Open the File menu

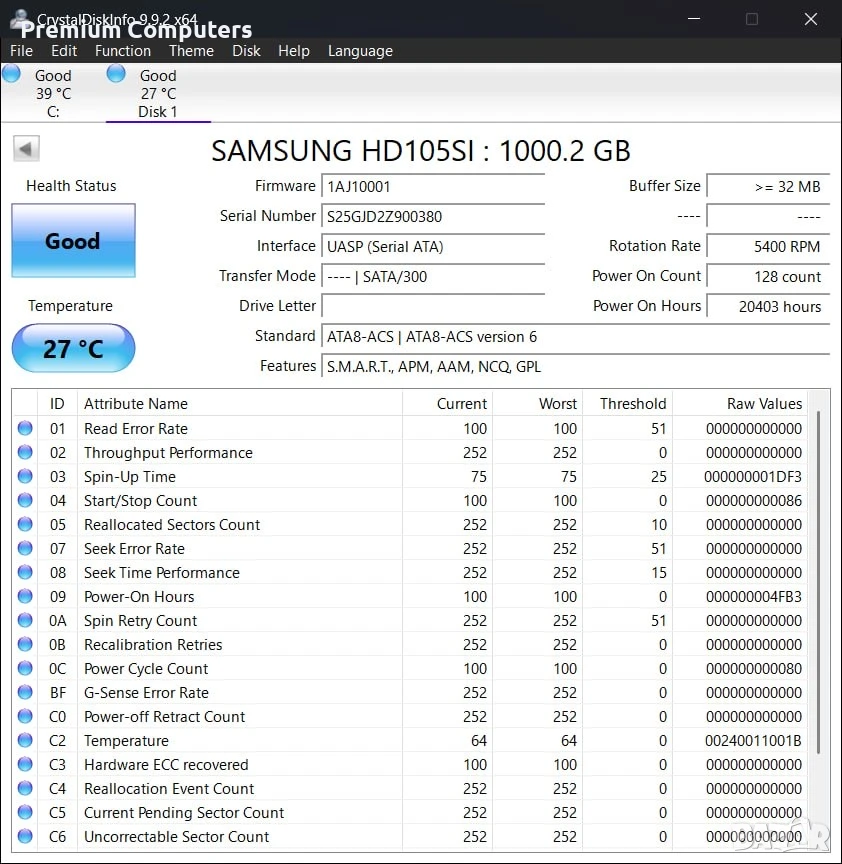click(21, 51)
